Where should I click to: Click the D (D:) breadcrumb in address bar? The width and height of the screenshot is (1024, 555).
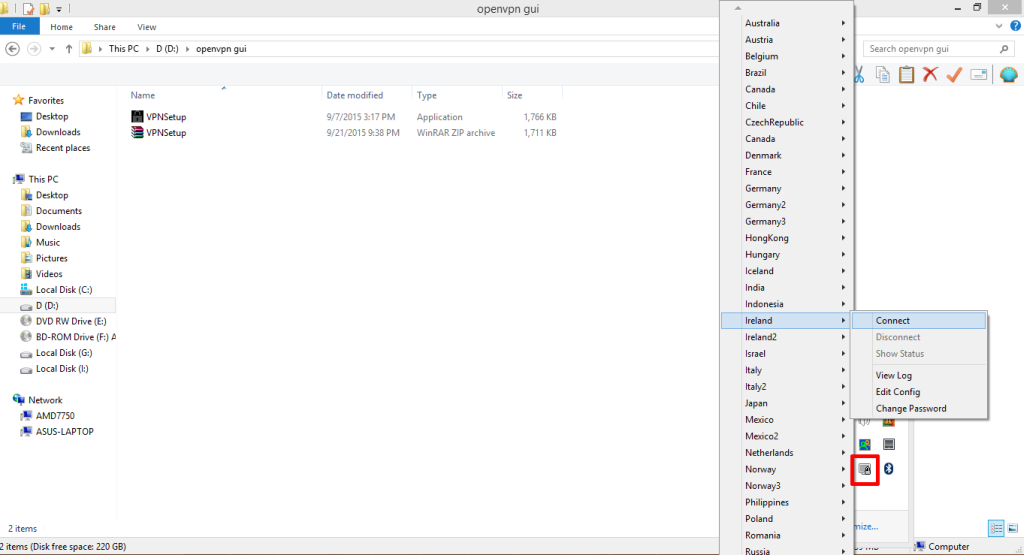point(167,49)
